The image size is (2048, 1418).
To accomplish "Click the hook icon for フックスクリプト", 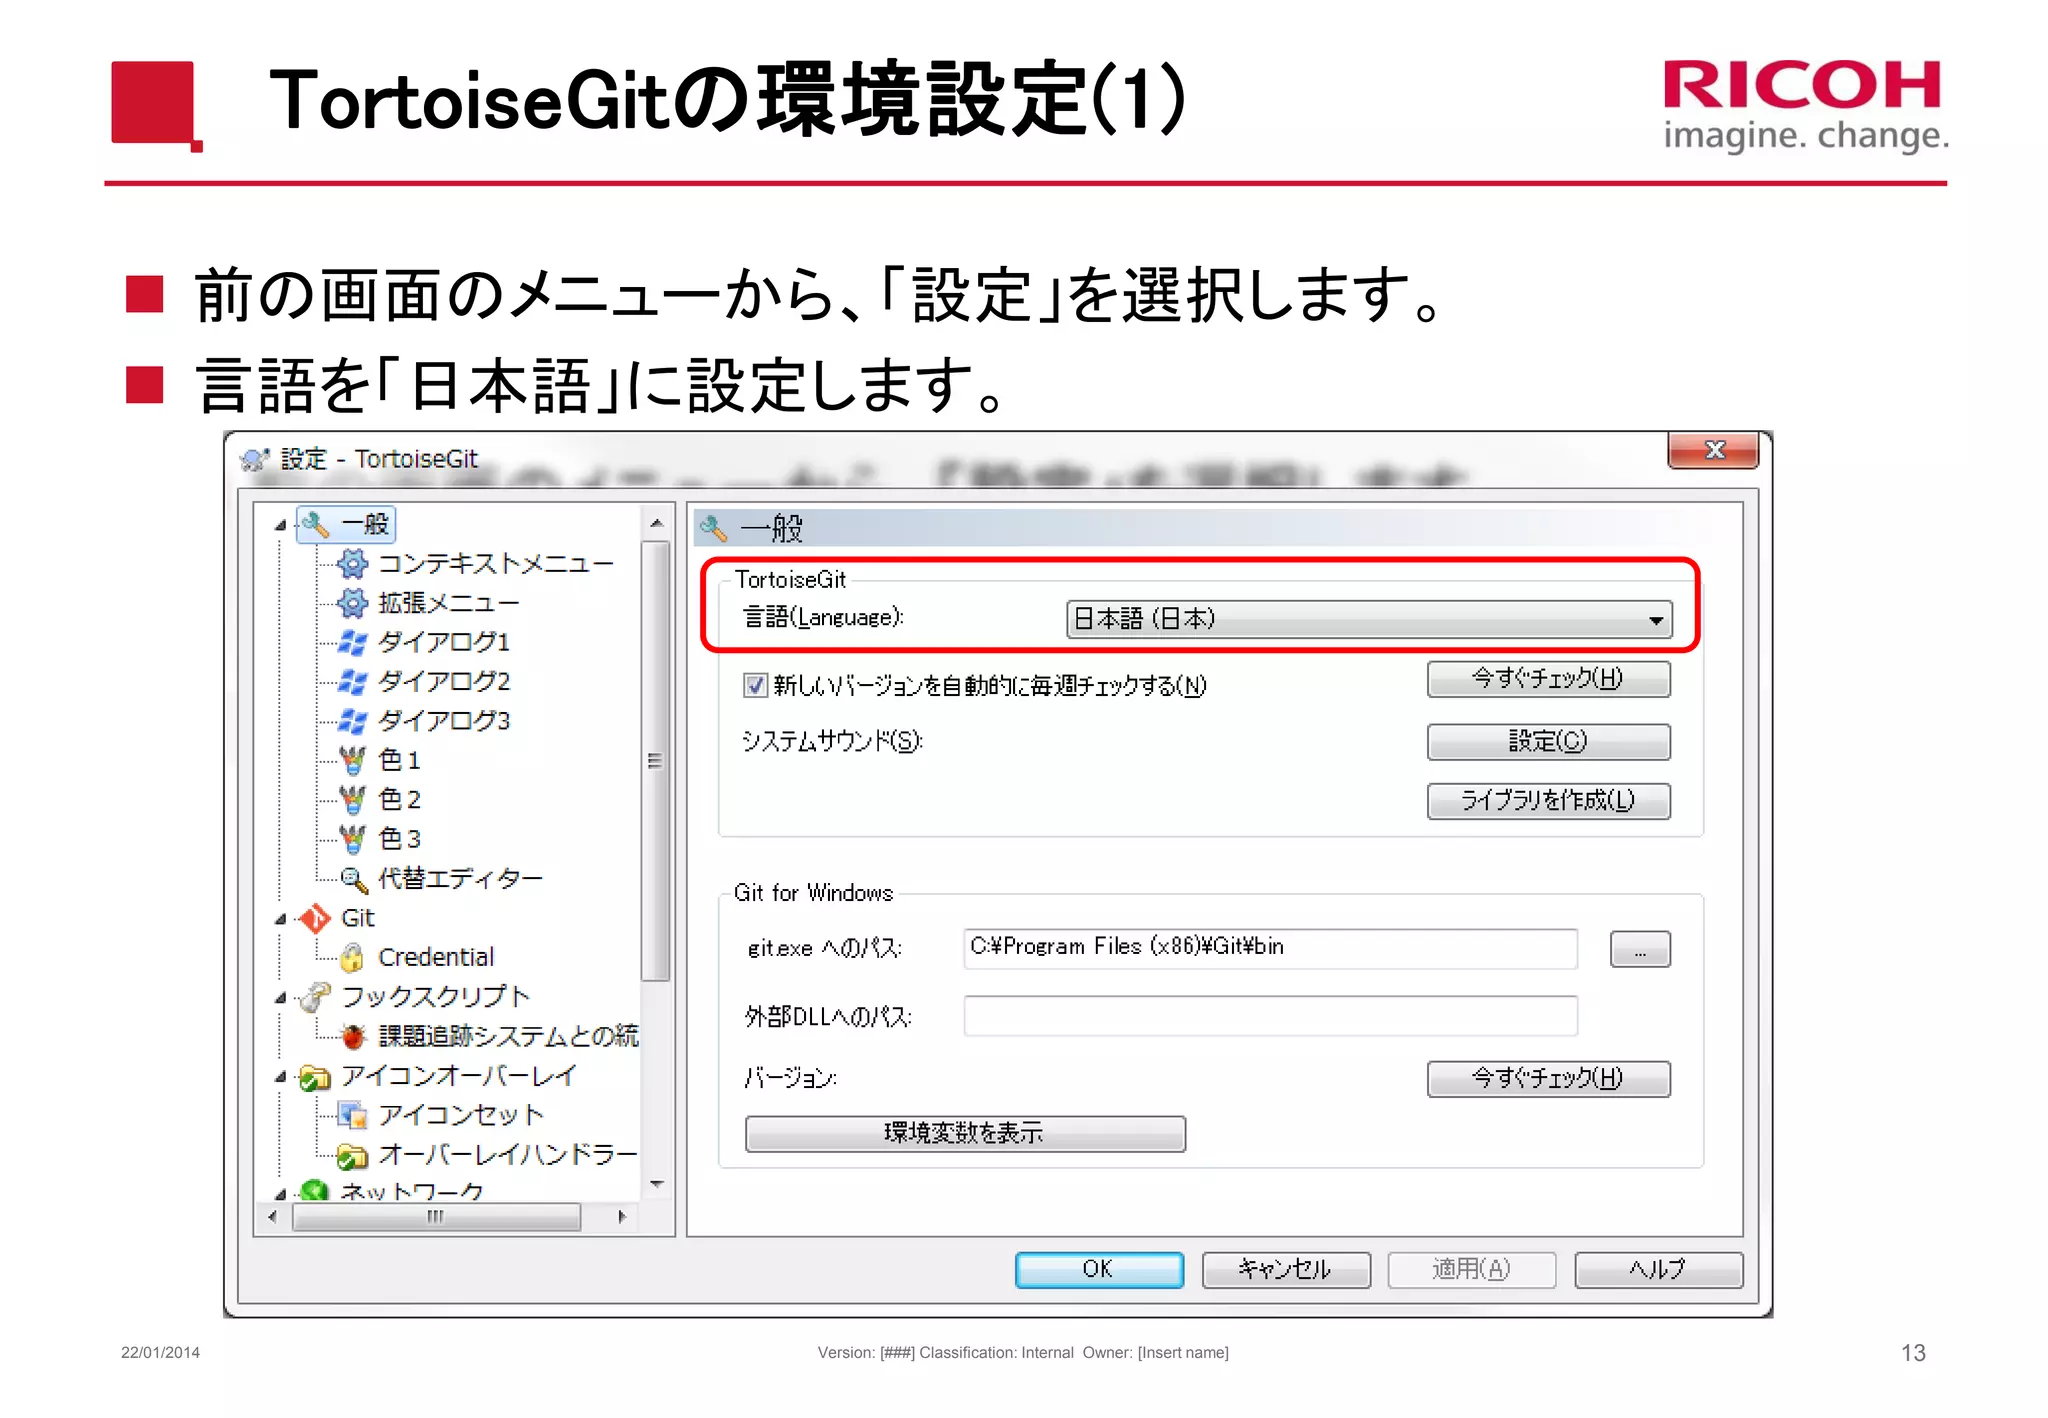I will (x=315, y=996).
